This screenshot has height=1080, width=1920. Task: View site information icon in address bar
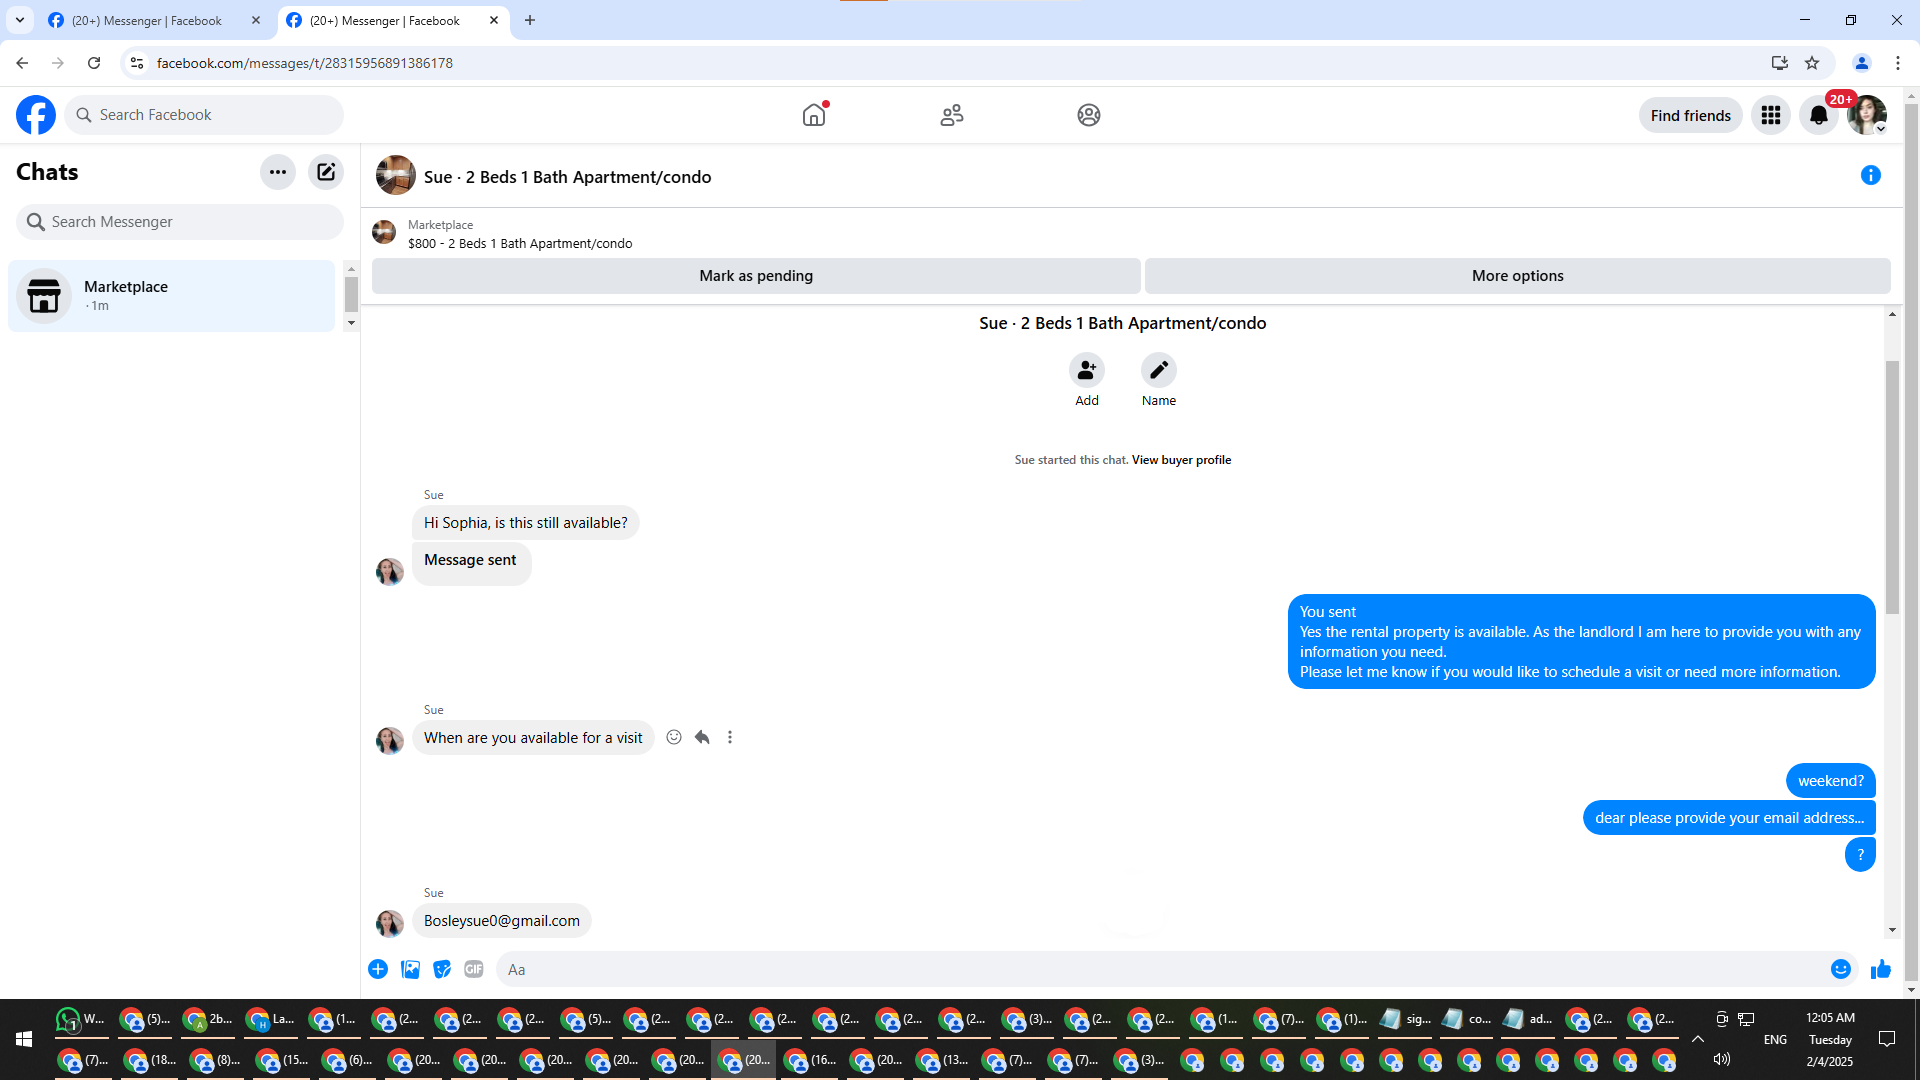point(137,63)
